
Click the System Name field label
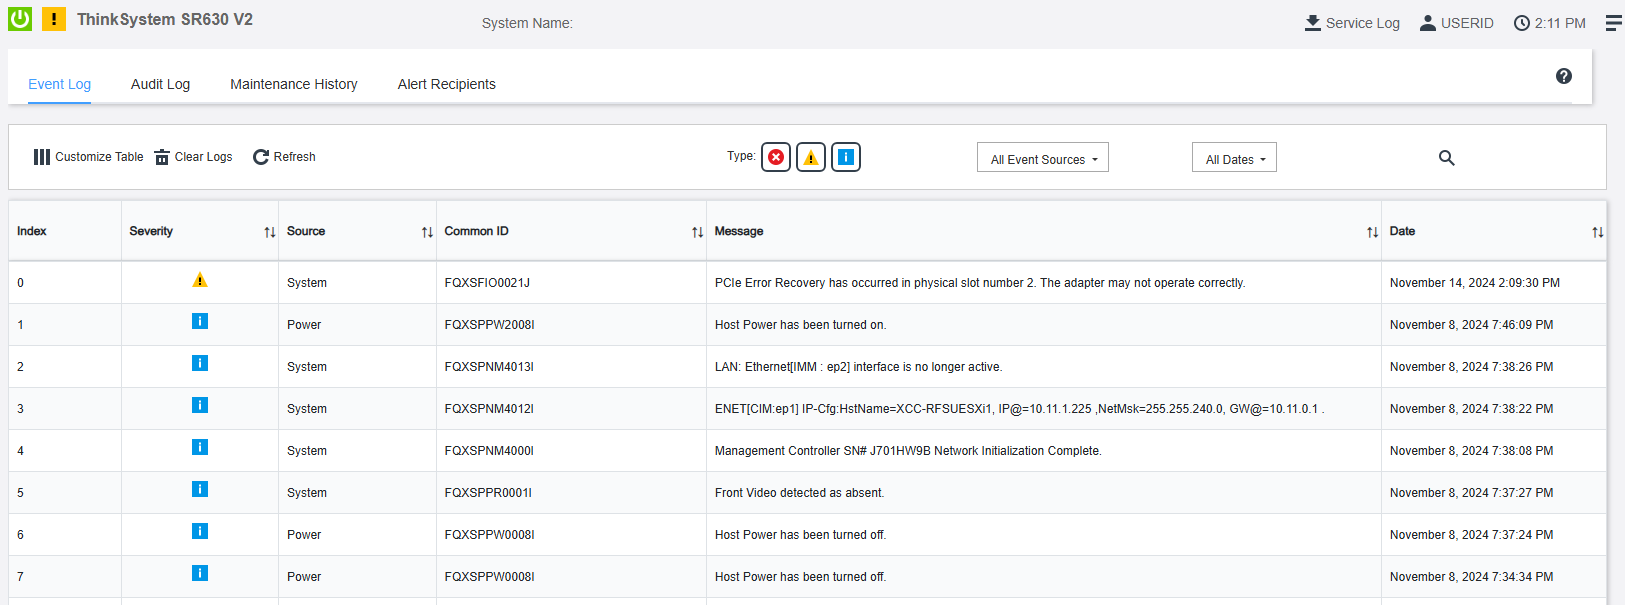527,23
